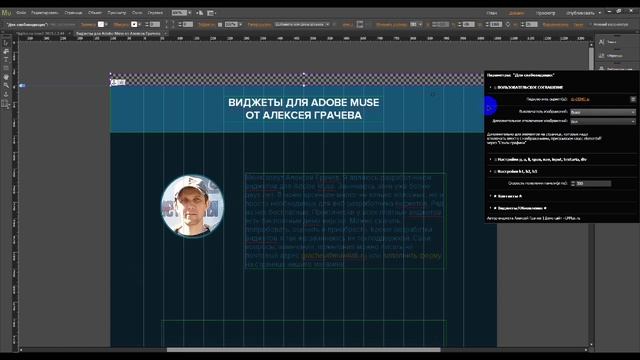Click the stroke weight input field
This screenshot has width=640, height=360.
pos(155,24)
